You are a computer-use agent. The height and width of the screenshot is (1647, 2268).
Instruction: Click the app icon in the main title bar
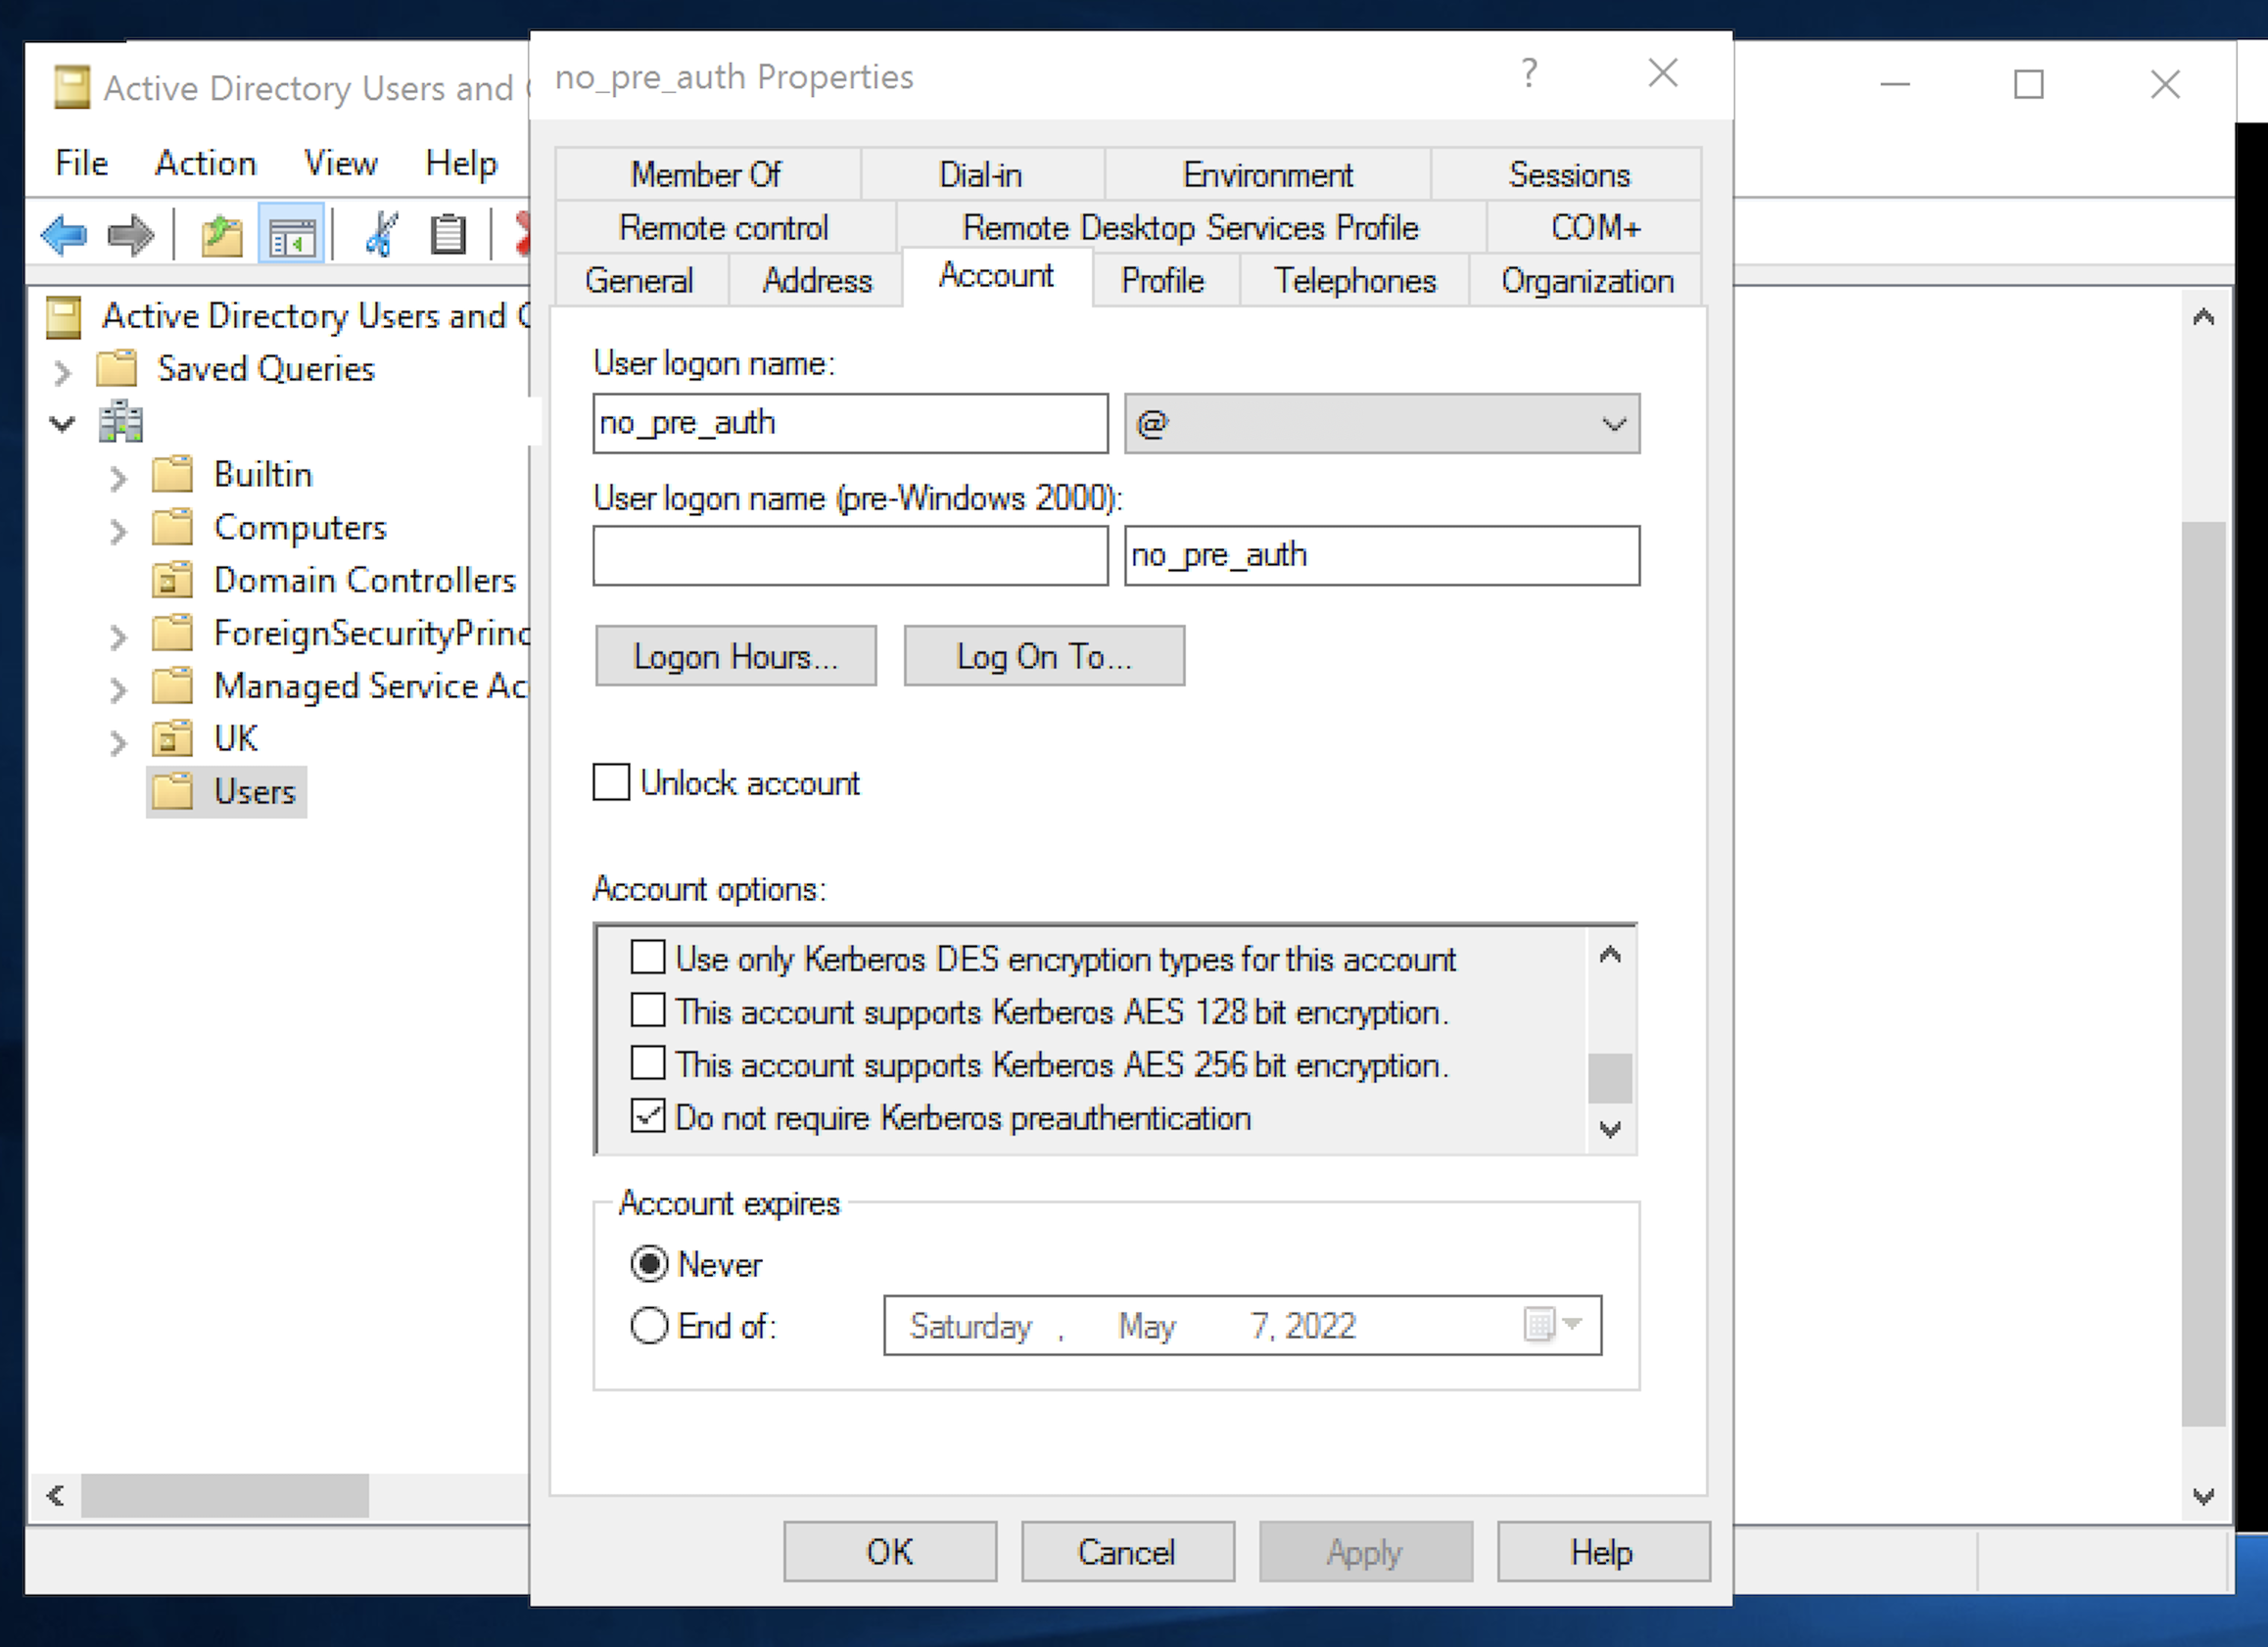click(72, 87)
